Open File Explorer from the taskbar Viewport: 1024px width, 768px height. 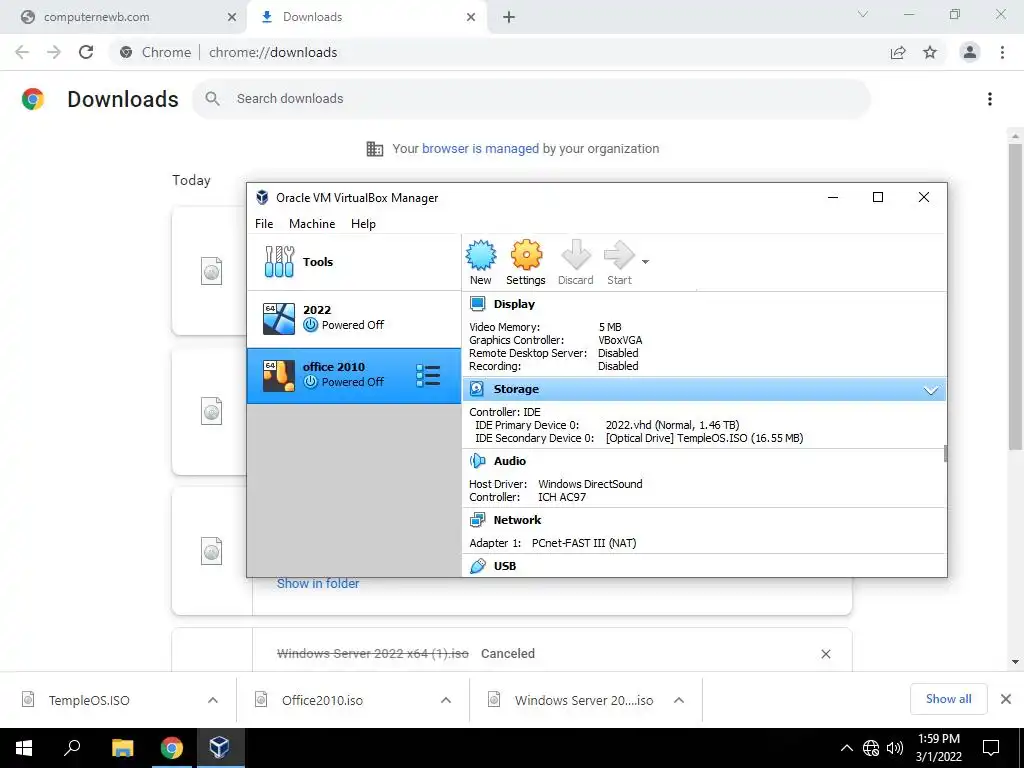[x=123, y=748]
